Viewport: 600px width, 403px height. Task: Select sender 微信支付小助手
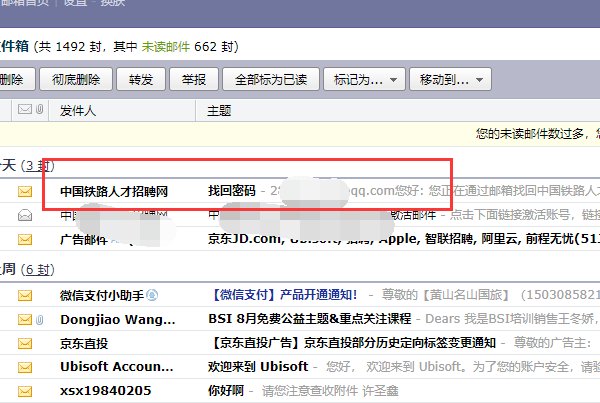pos(102,295)
